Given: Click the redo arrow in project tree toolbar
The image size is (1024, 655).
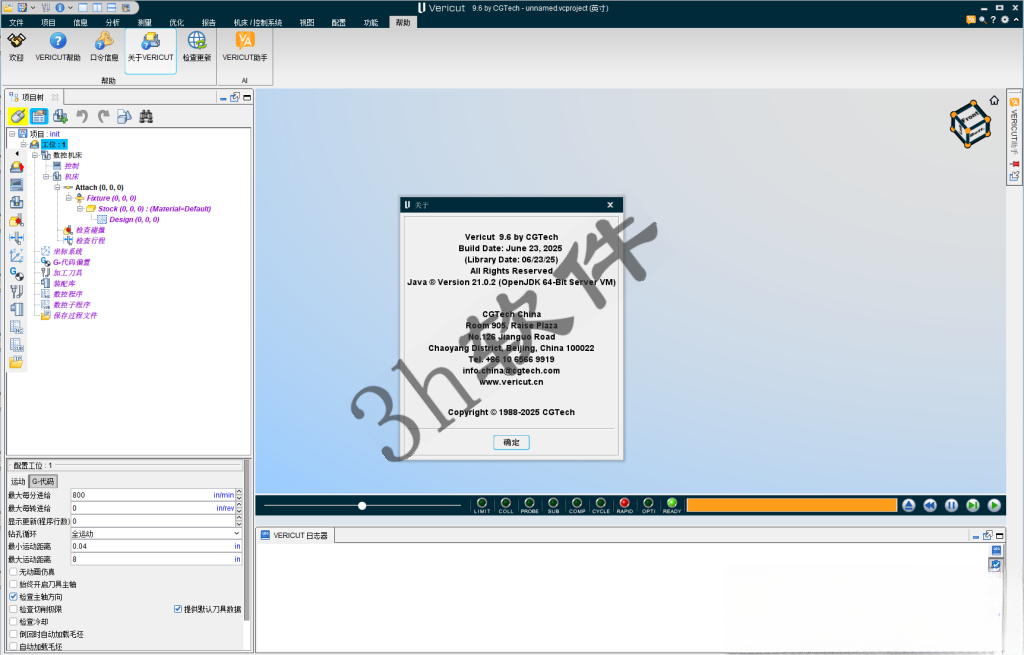Looking at the screenshot, I should coord(103,116).
